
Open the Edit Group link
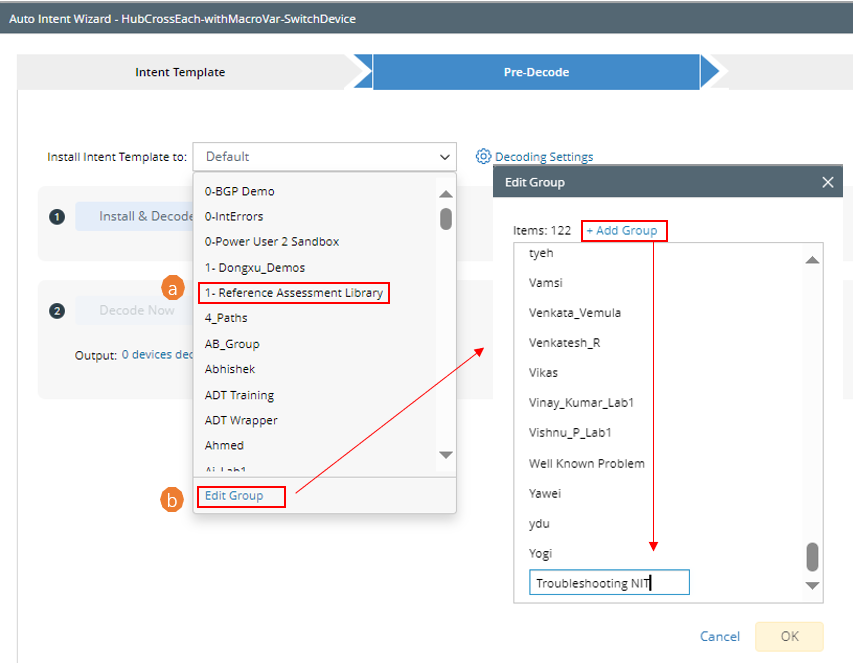point(234,496)
